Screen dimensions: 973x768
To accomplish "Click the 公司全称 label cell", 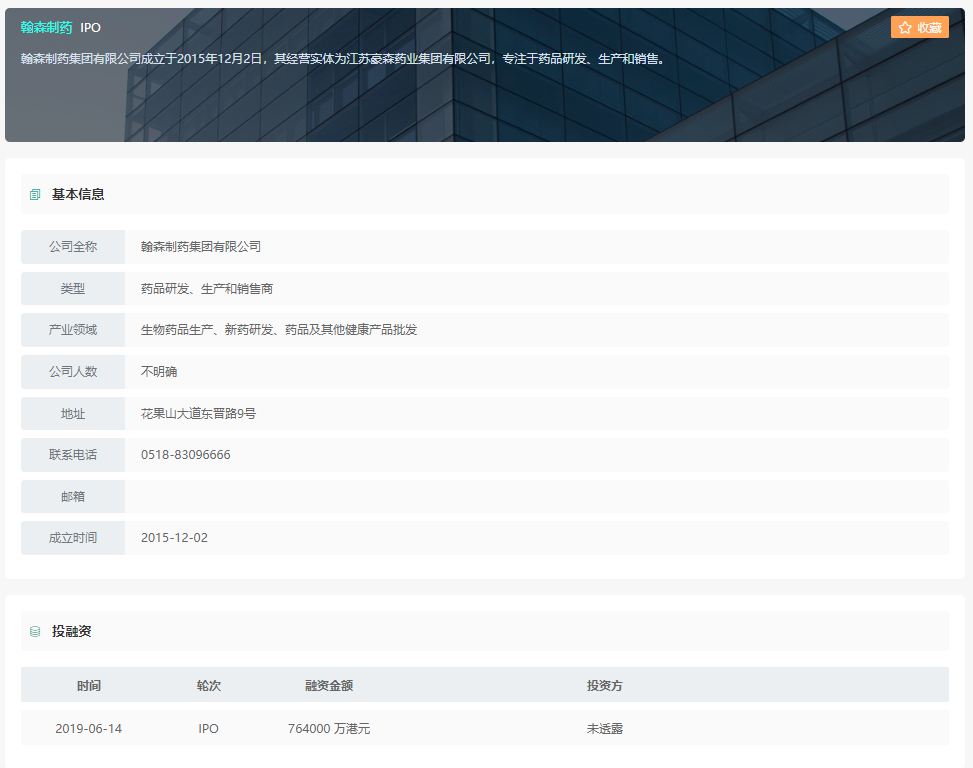I will 73,247.
